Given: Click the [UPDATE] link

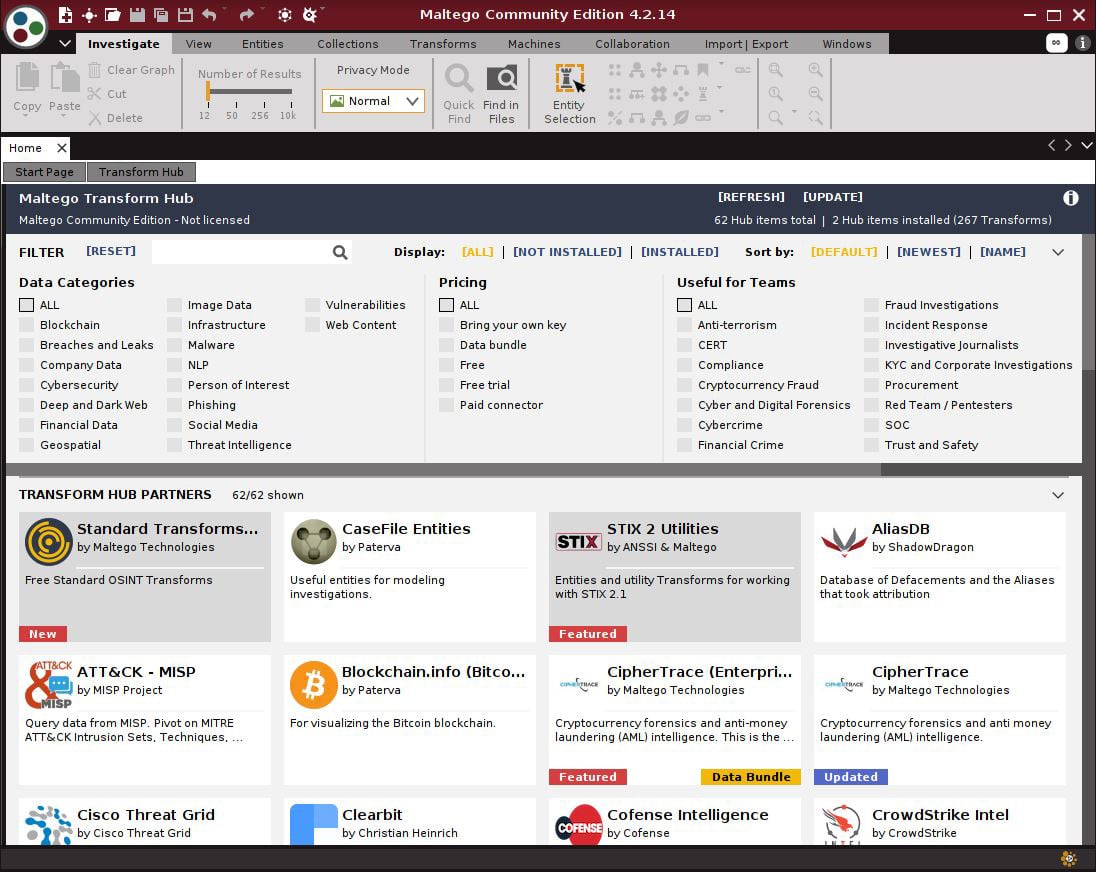Looking at the screenshot, I should pyautogui.click(x=832, y=197).
